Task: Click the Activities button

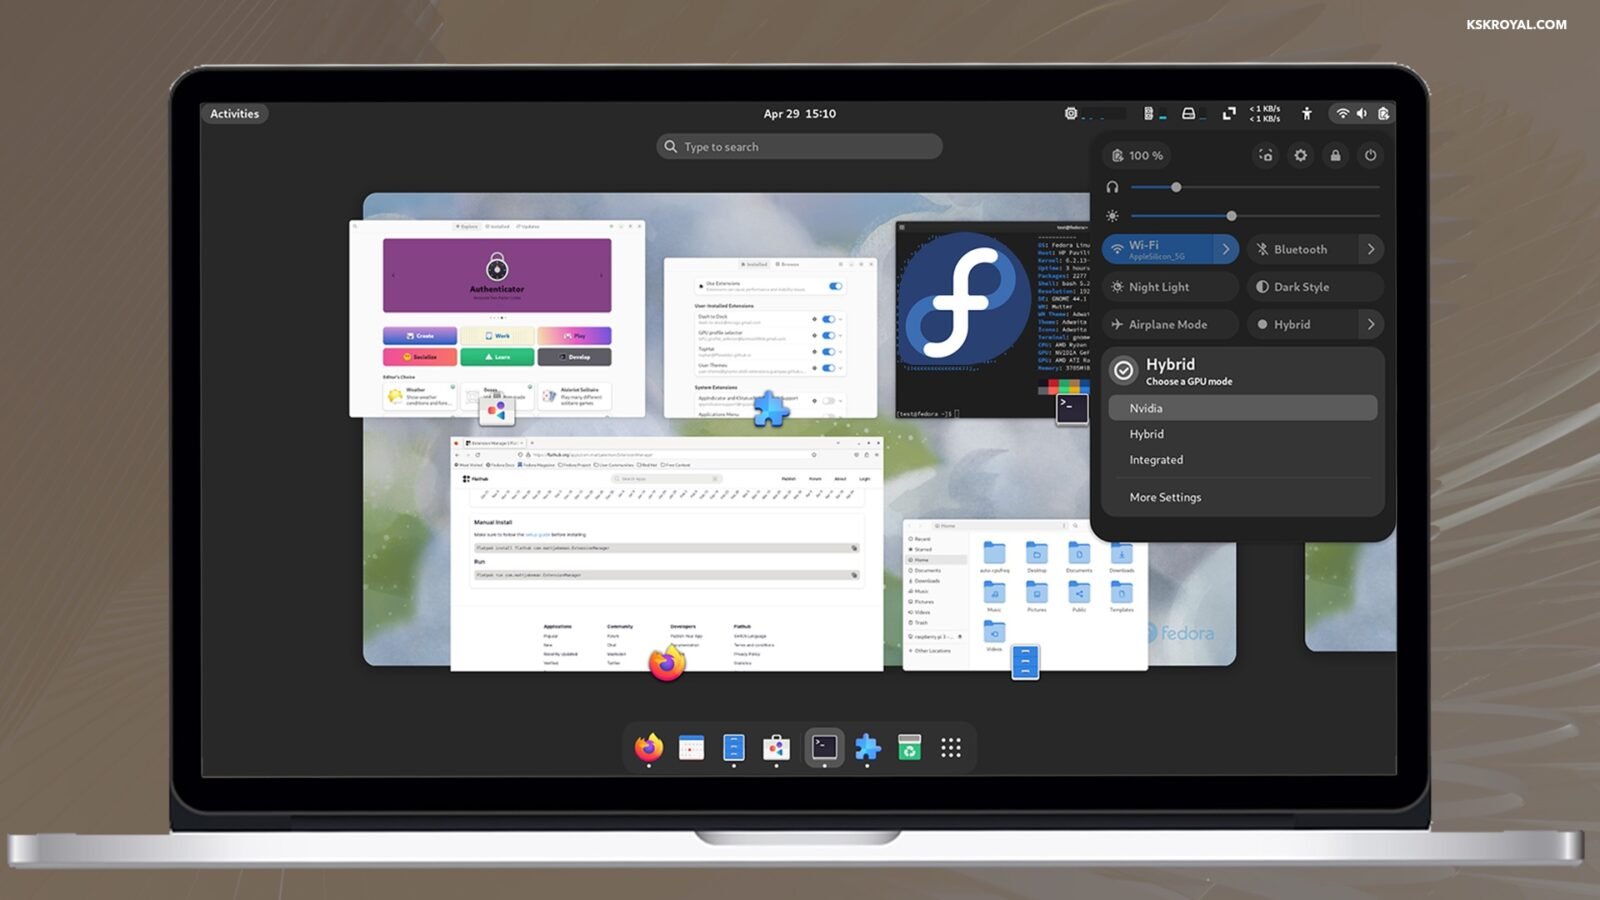Action: tap(235, 113)
